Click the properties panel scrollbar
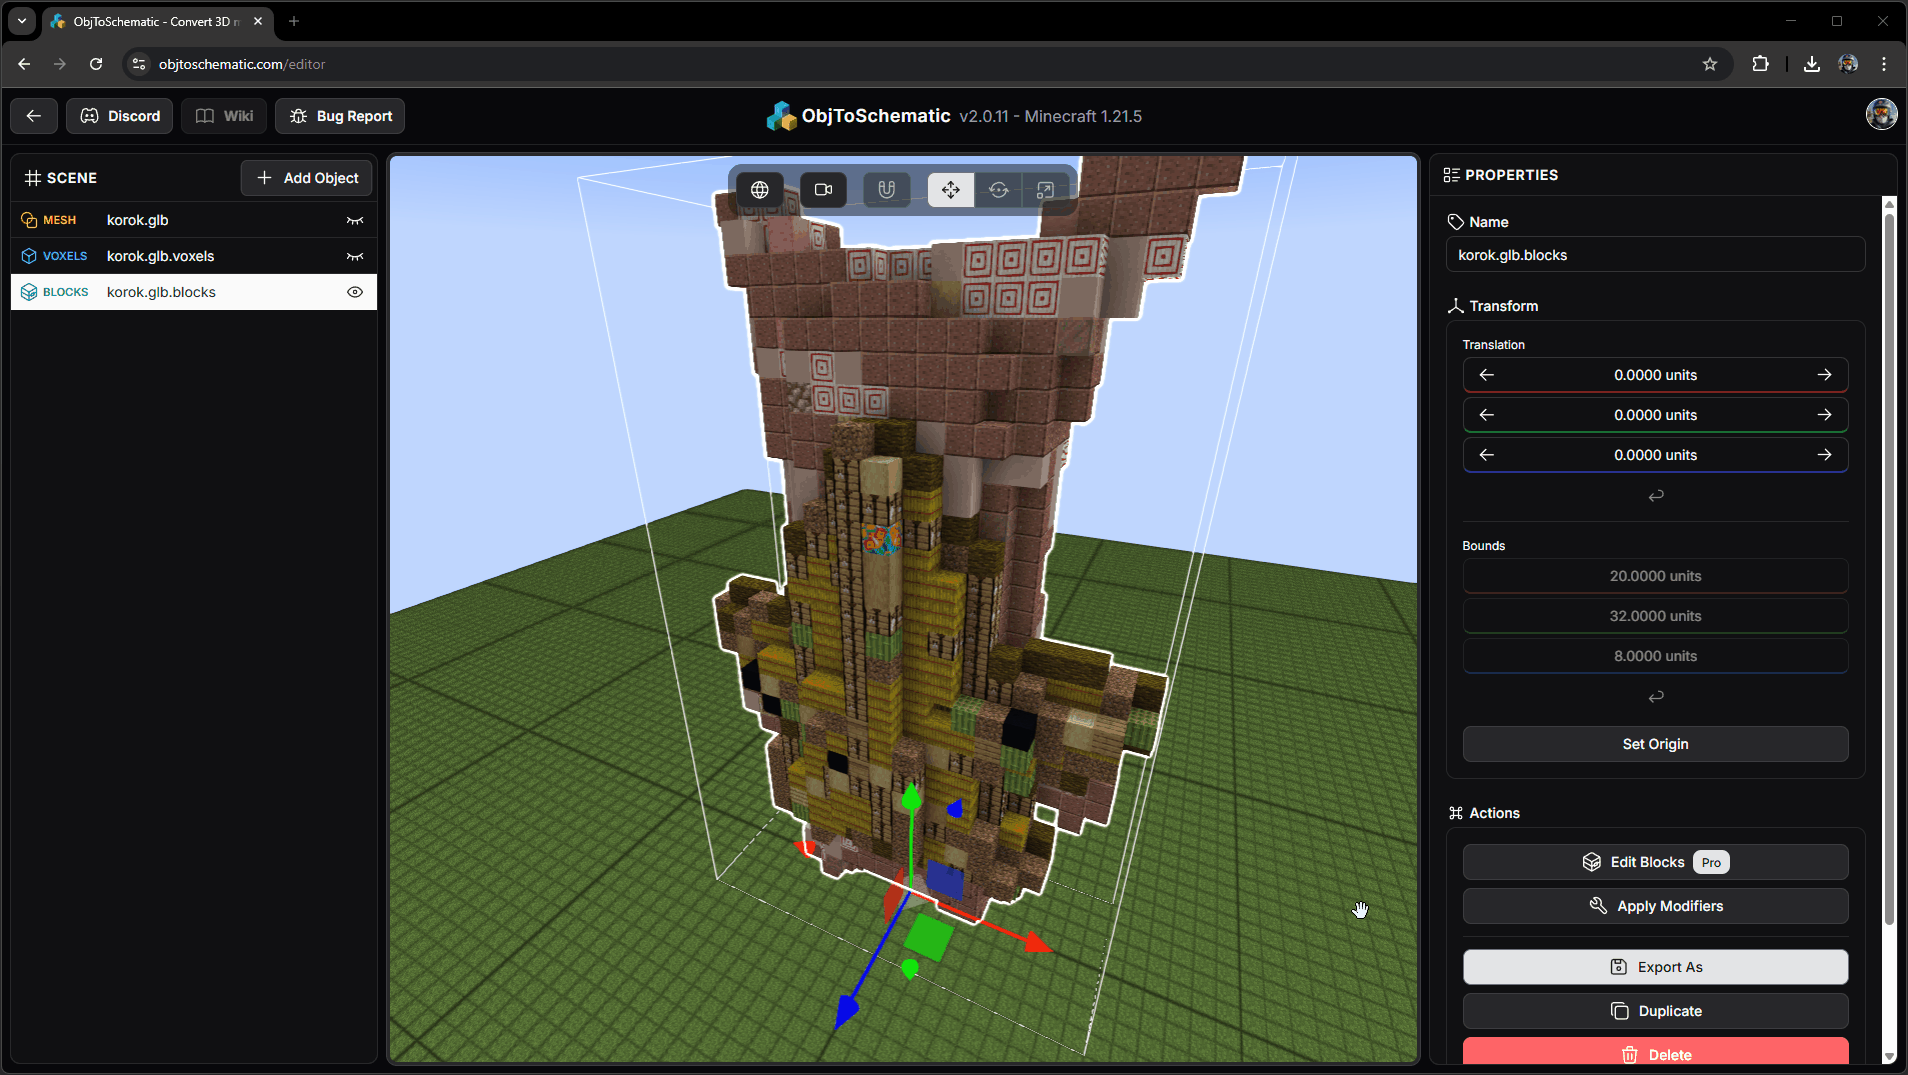 (1889, 570)
